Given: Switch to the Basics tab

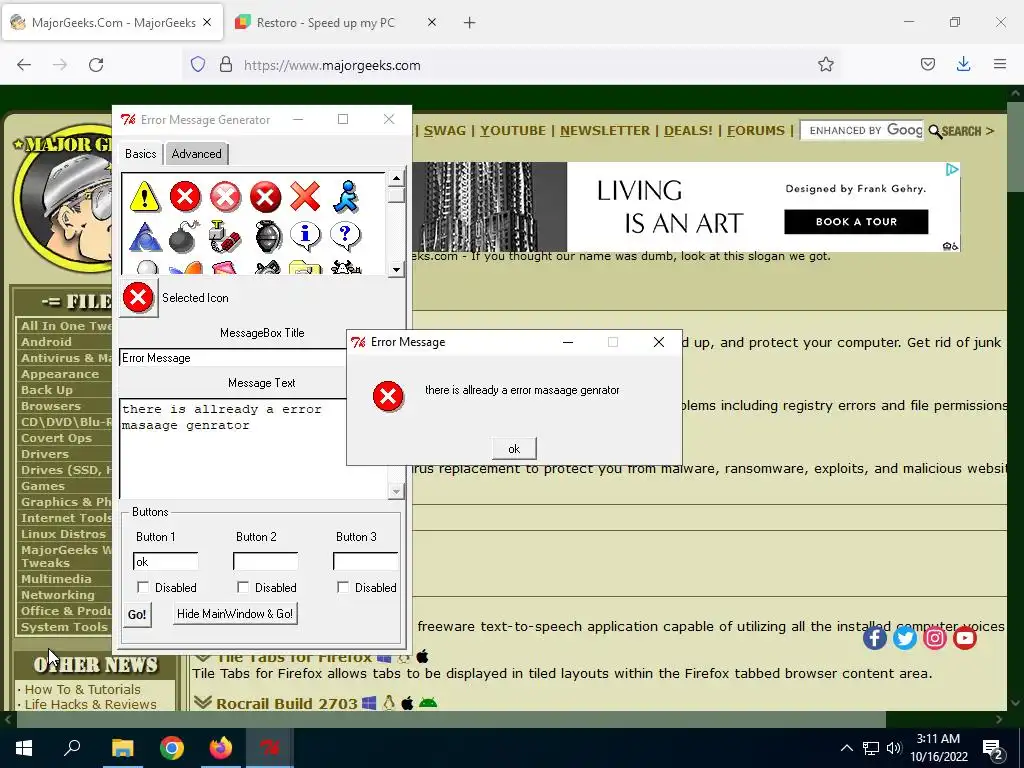Looking at the screenshot, I should coord(140,154).
